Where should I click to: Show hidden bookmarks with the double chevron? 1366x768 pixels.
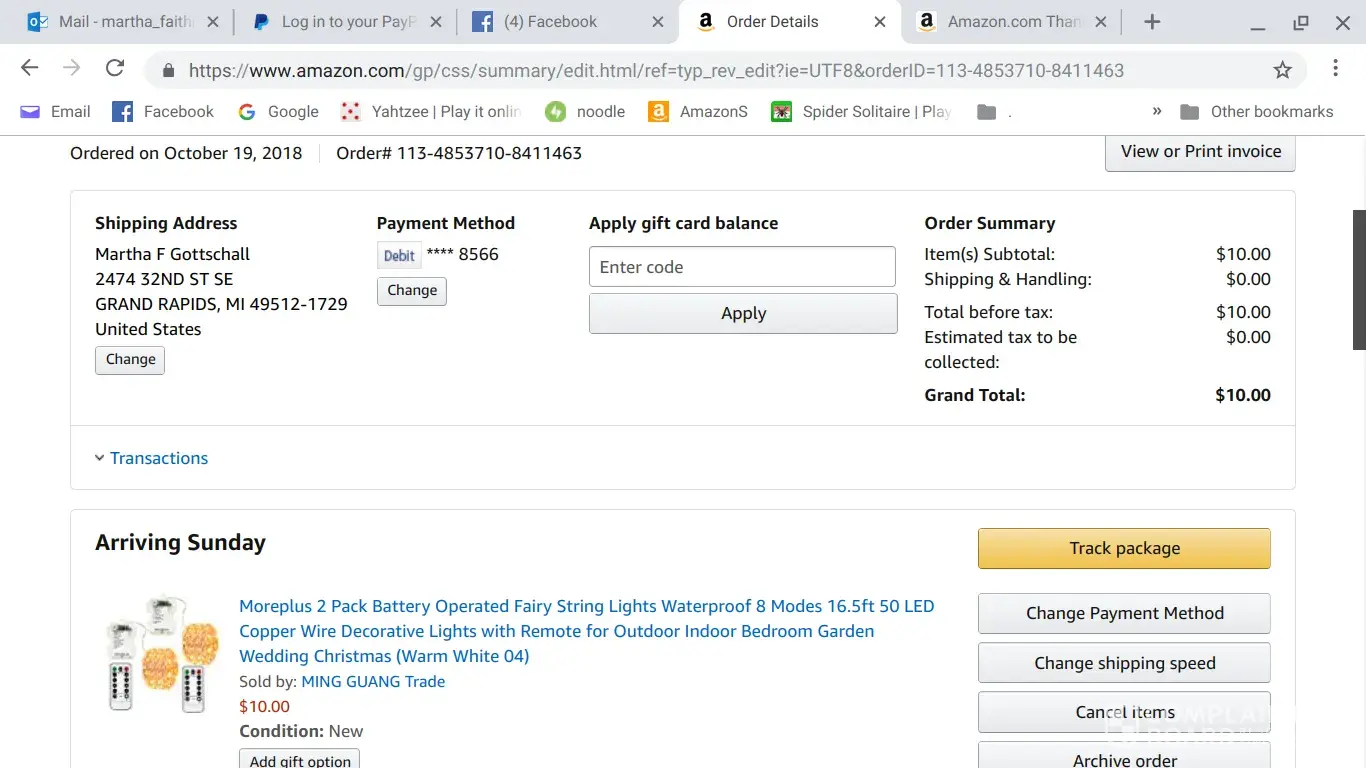(1157, 111)
